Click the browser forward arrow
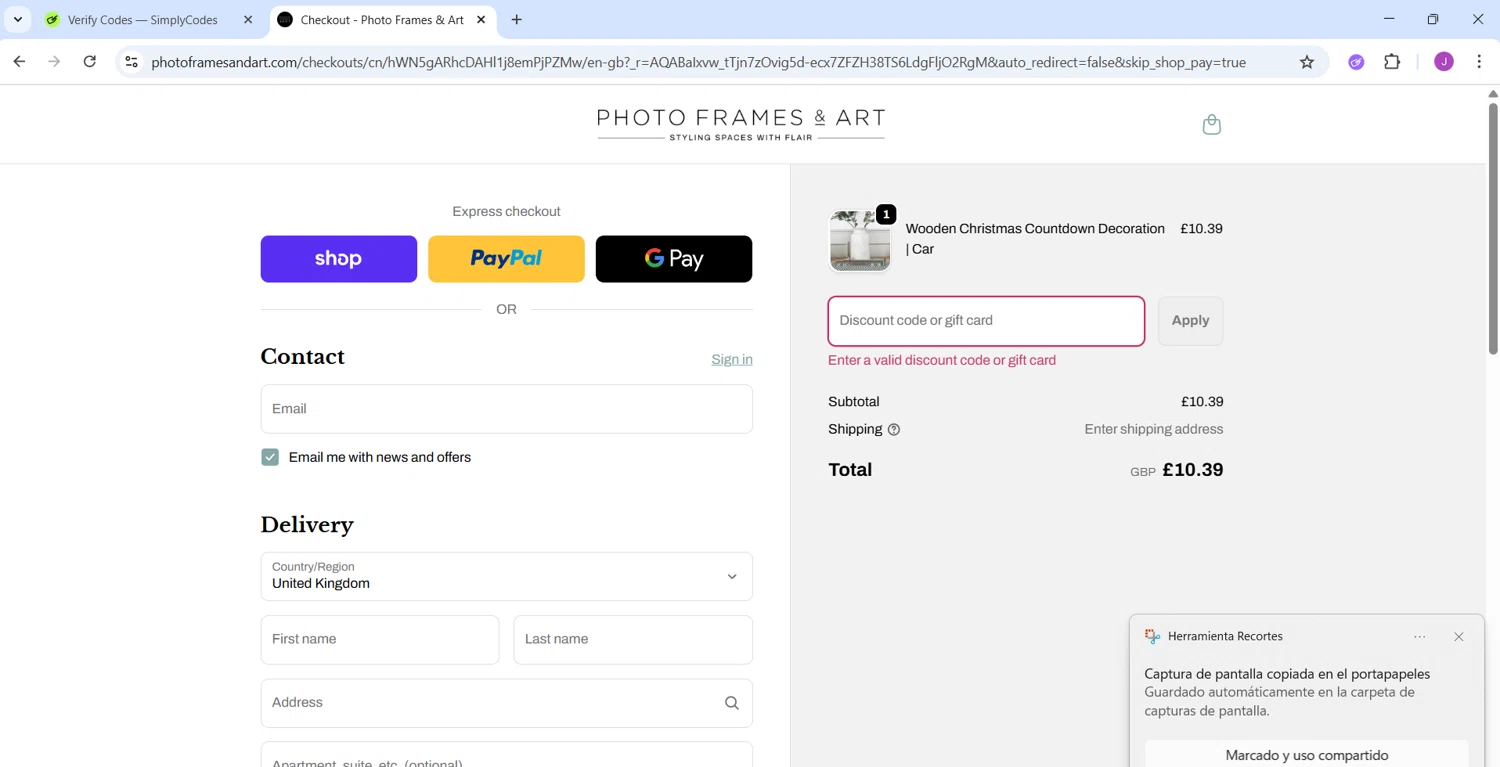1500x767 pixels. (x=54, y=62)
